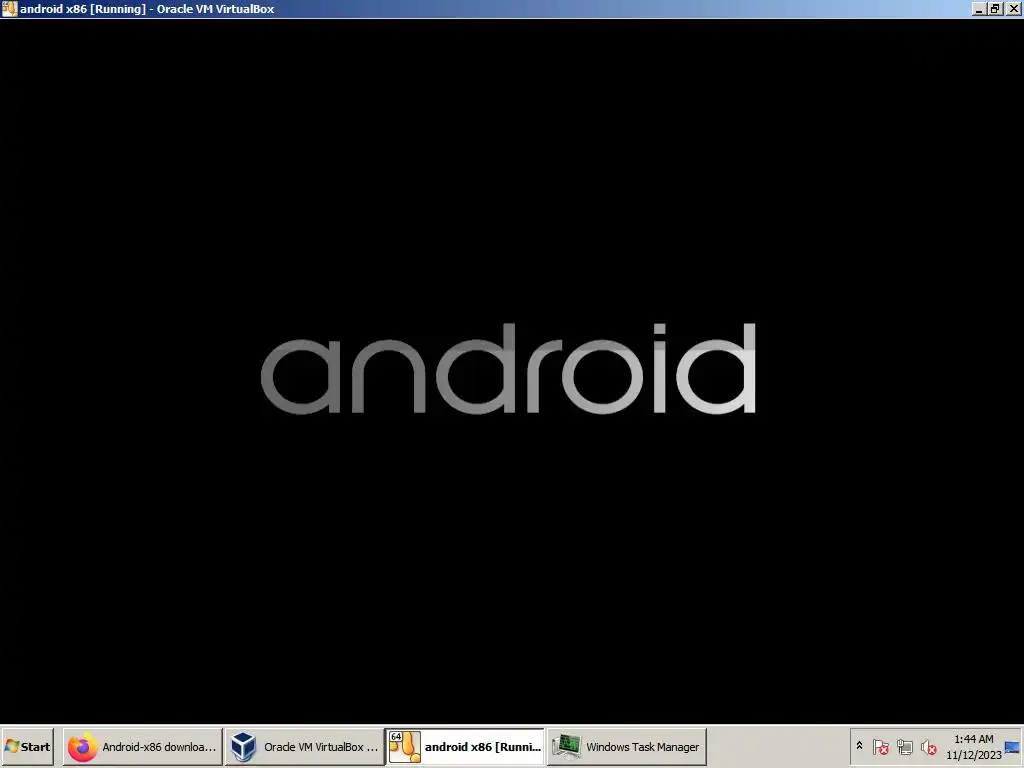Switch to the Firefox Android-x86 download window
The image size is (1024, 768).
(142, 746)
